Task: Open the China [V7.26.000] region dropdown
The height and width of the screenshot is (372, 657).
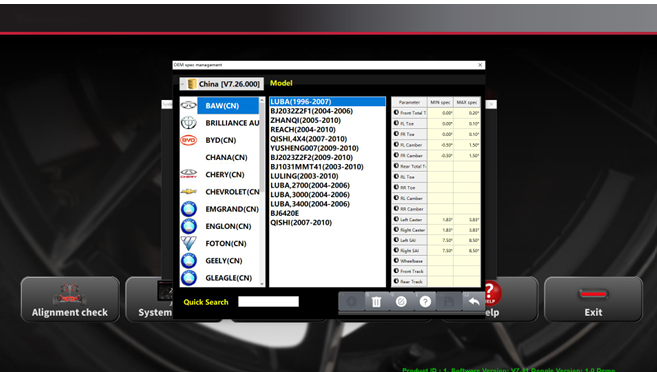Action: (222, 84)
